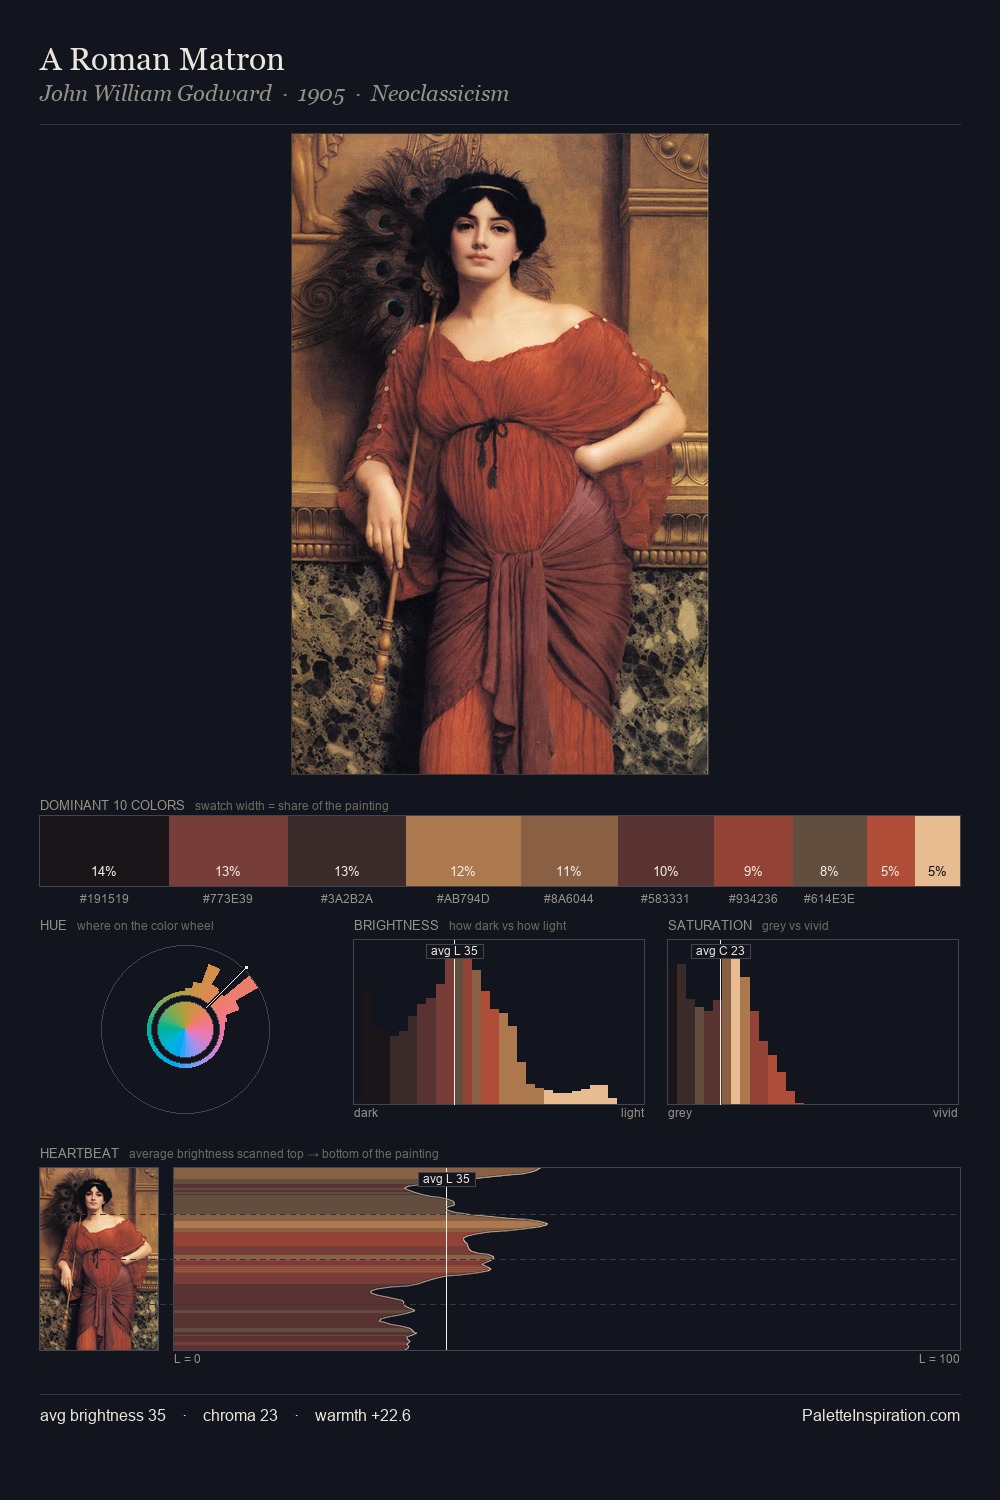Click the year '1905' in subtitle

click(x=321, y=95)
